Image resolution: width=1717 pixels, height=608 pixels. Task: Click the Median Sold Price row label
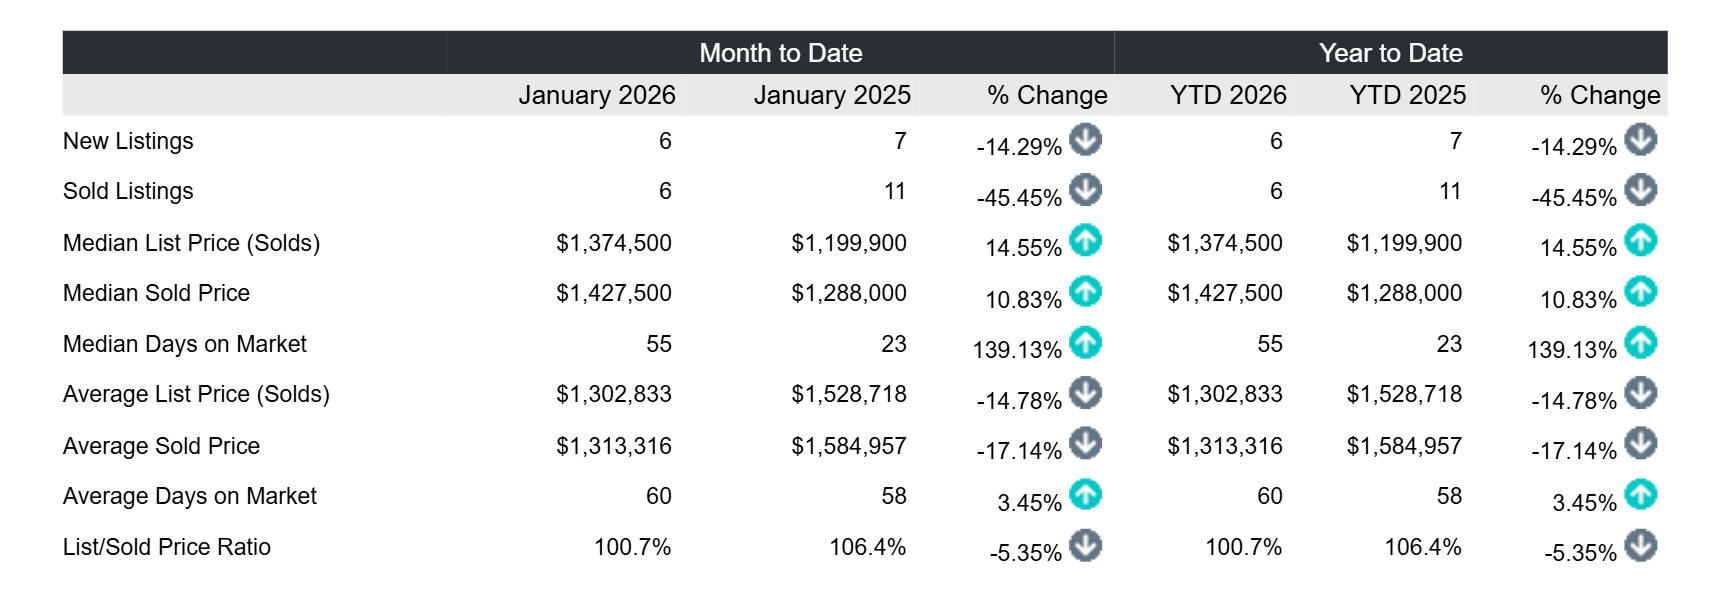click(x=156, y=293)
